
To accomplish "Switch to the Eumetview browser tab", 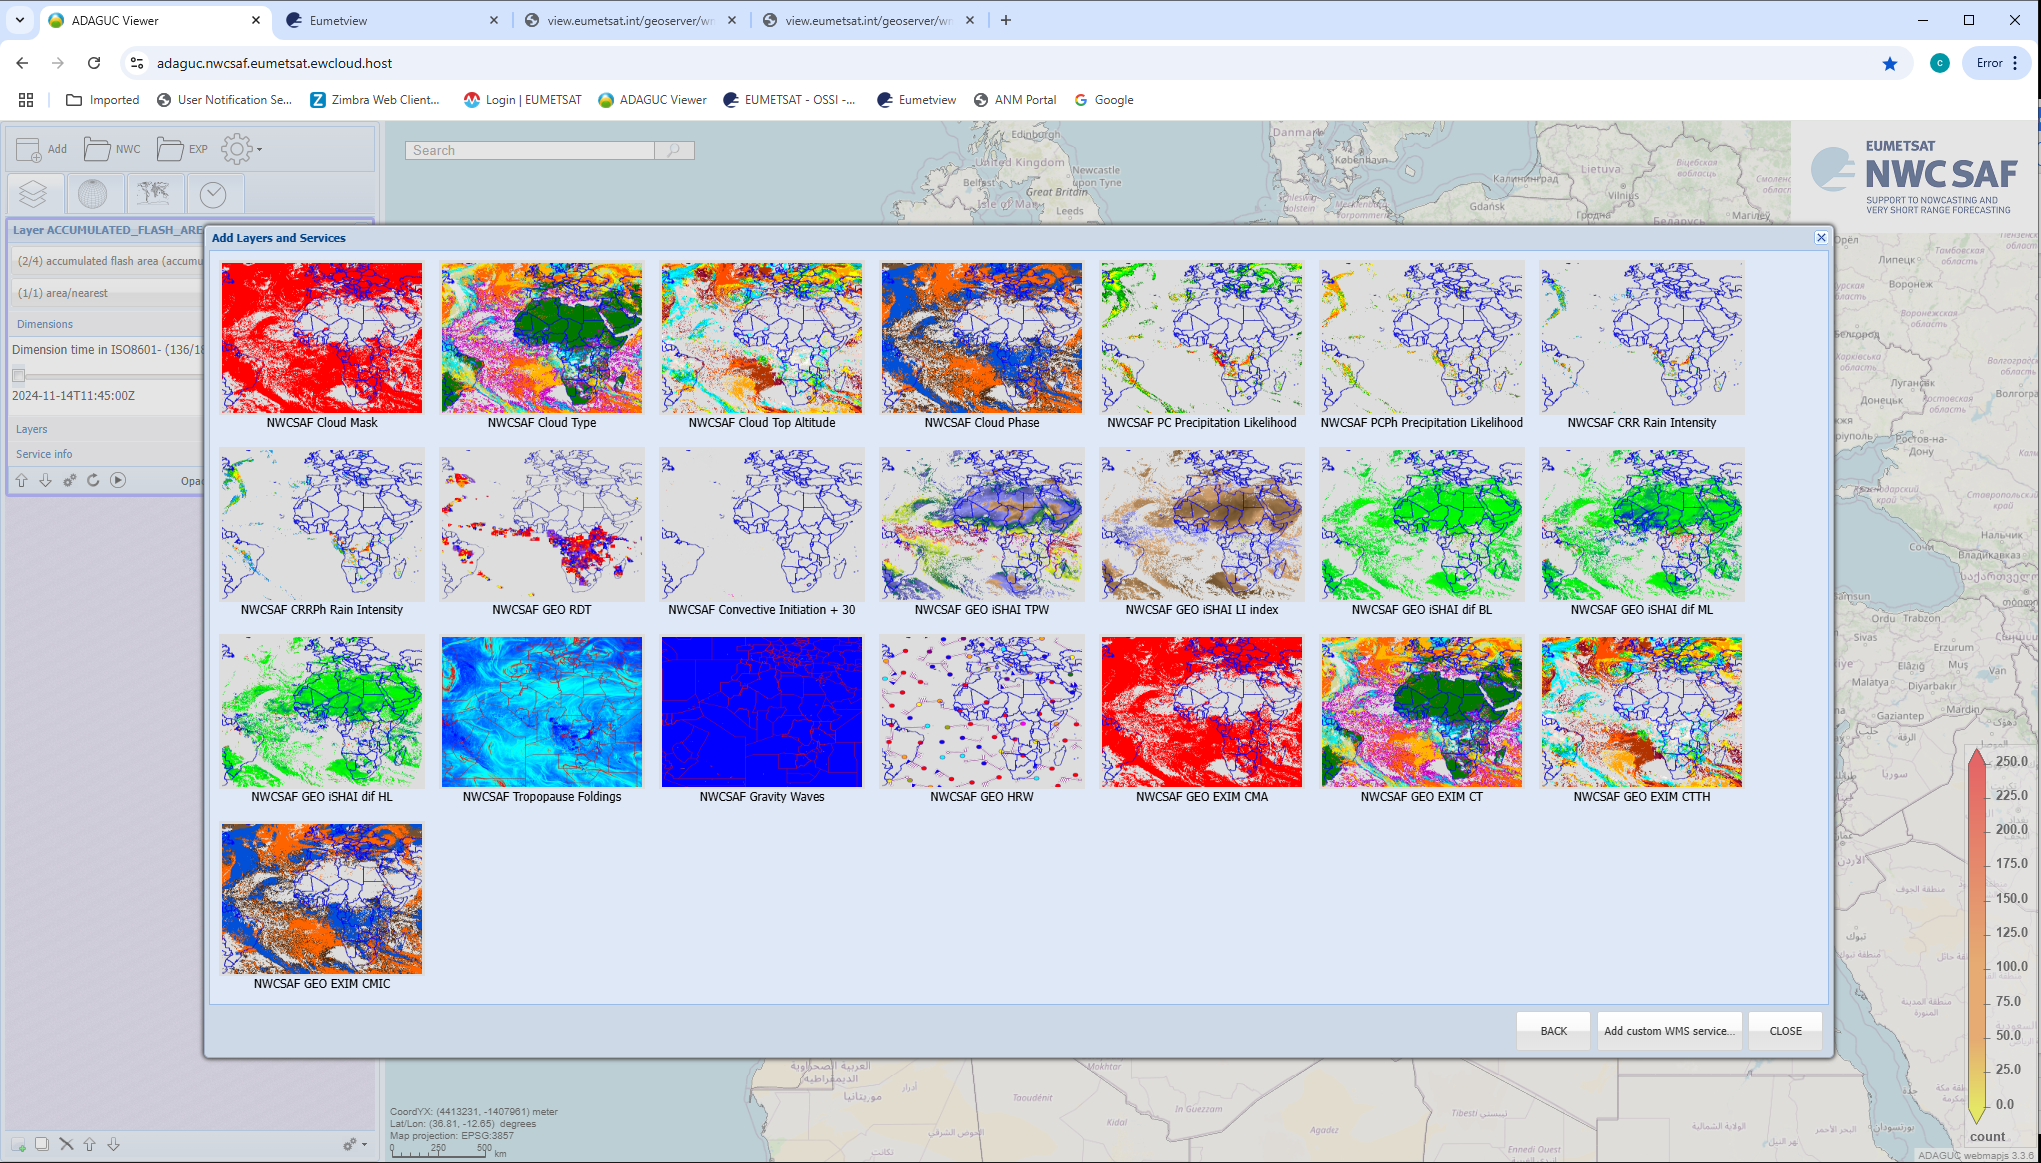I will click(x=392, y=20).
